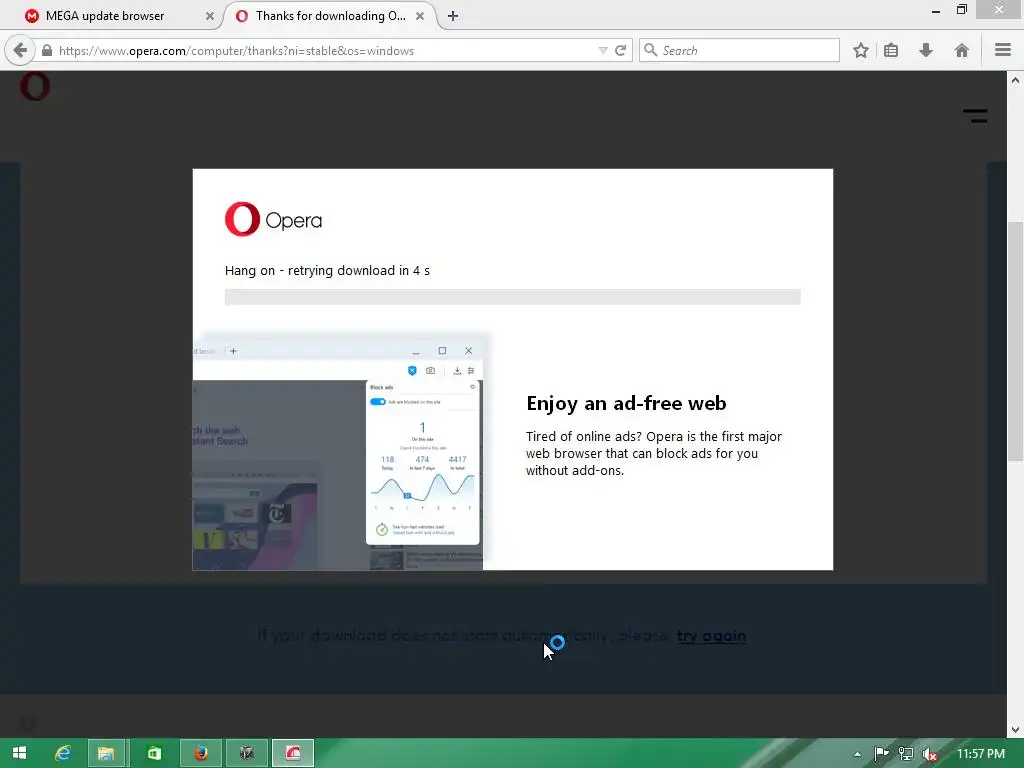
Task: Click the padlock site identity icon
Action: click(x=46, y=50)
